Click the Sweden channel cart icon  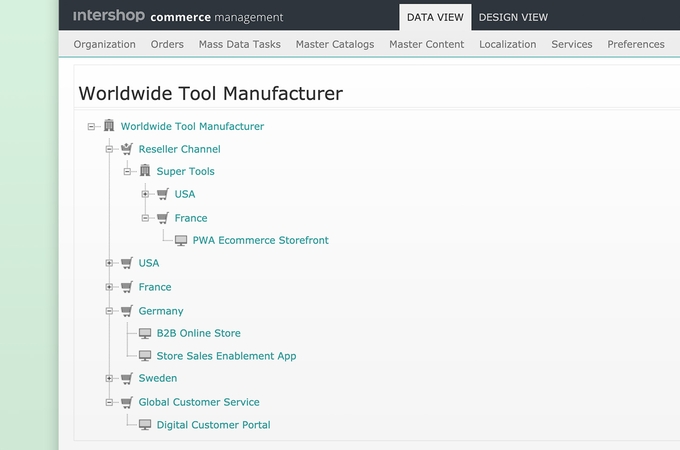pos(127,378)
